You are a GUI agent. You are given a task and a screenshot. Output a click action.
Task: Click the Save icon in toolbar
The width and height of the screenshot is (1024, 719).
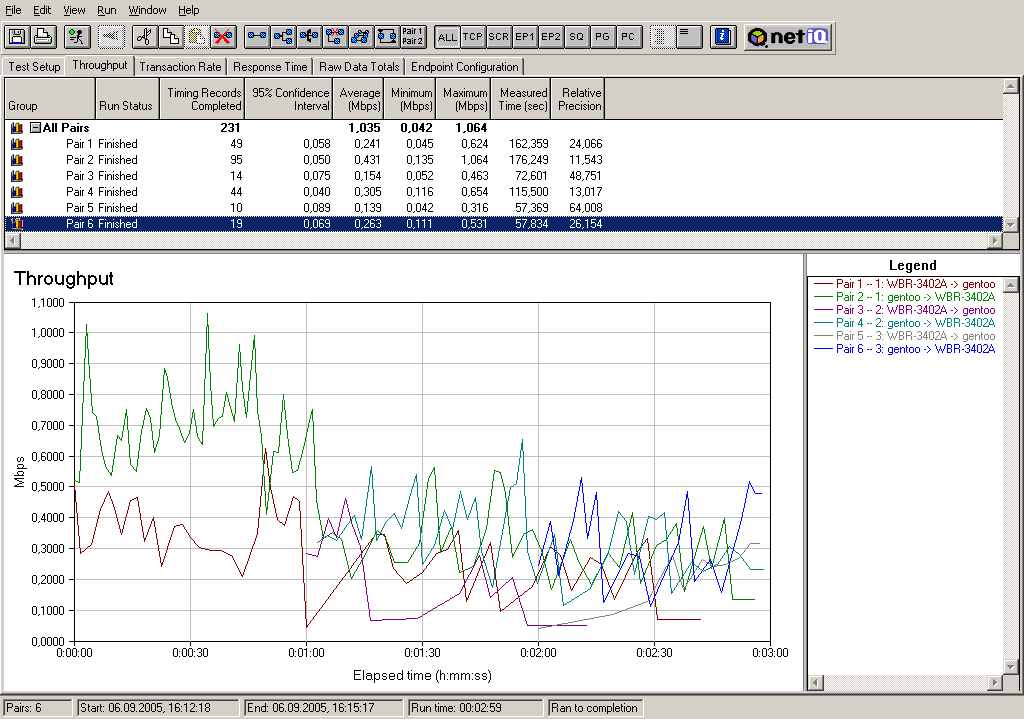tap(17, 37)
